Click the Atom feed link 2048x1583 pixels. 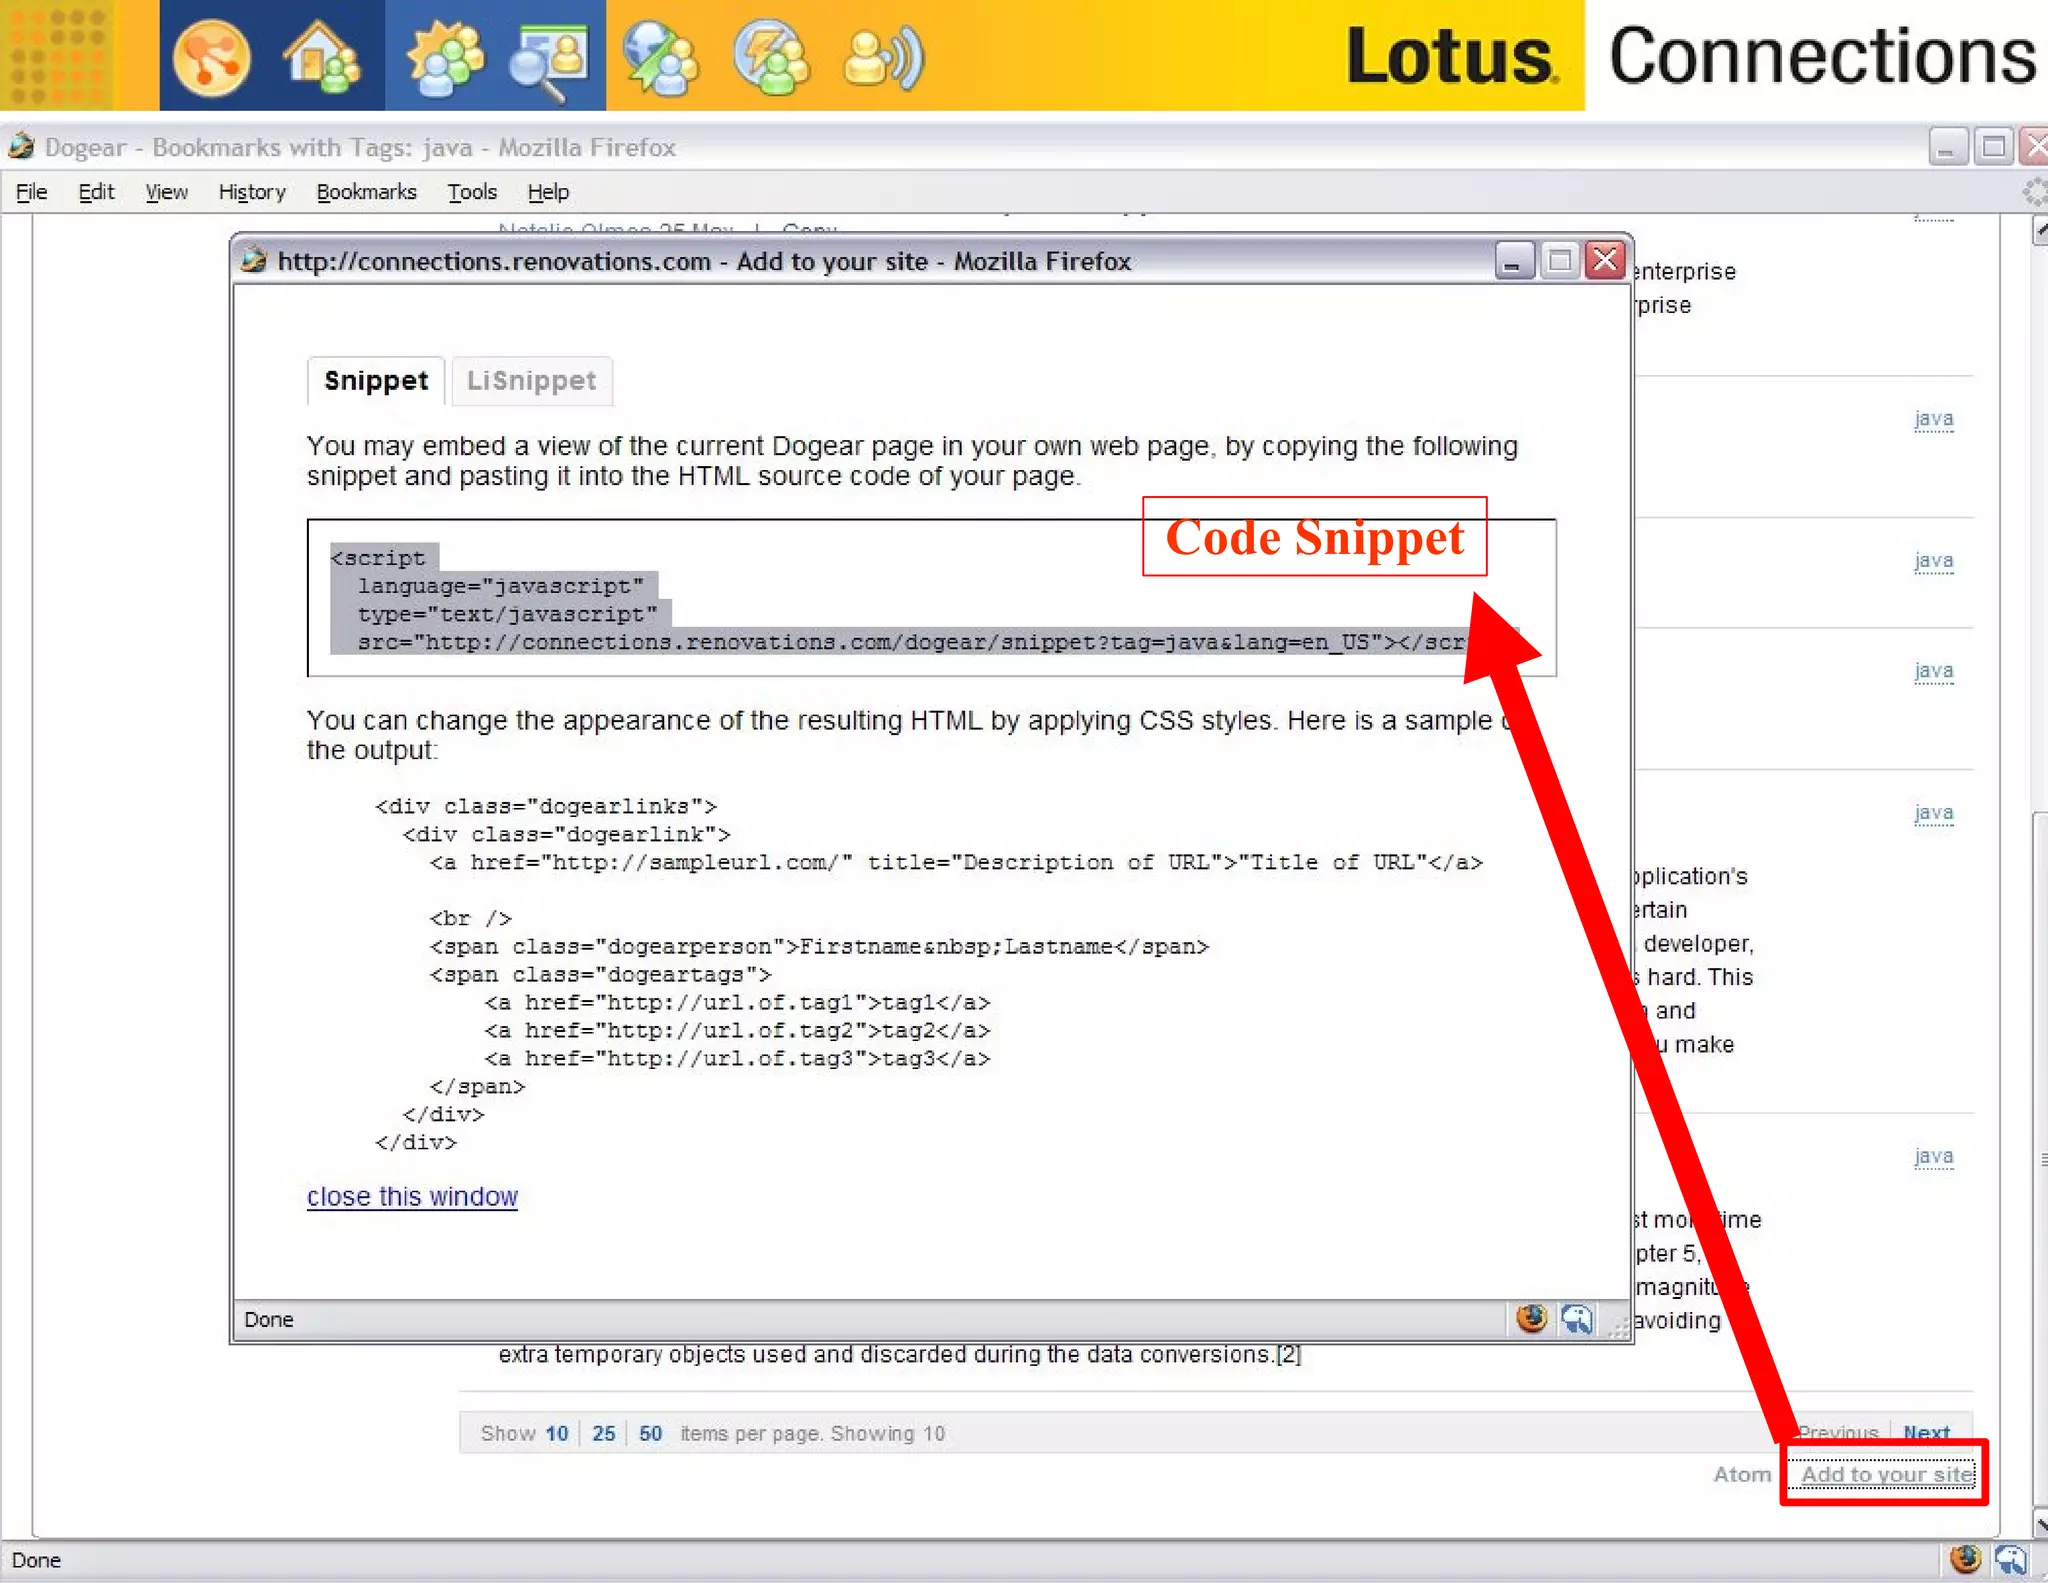pyautogui.click(x=1741, y=1474)
